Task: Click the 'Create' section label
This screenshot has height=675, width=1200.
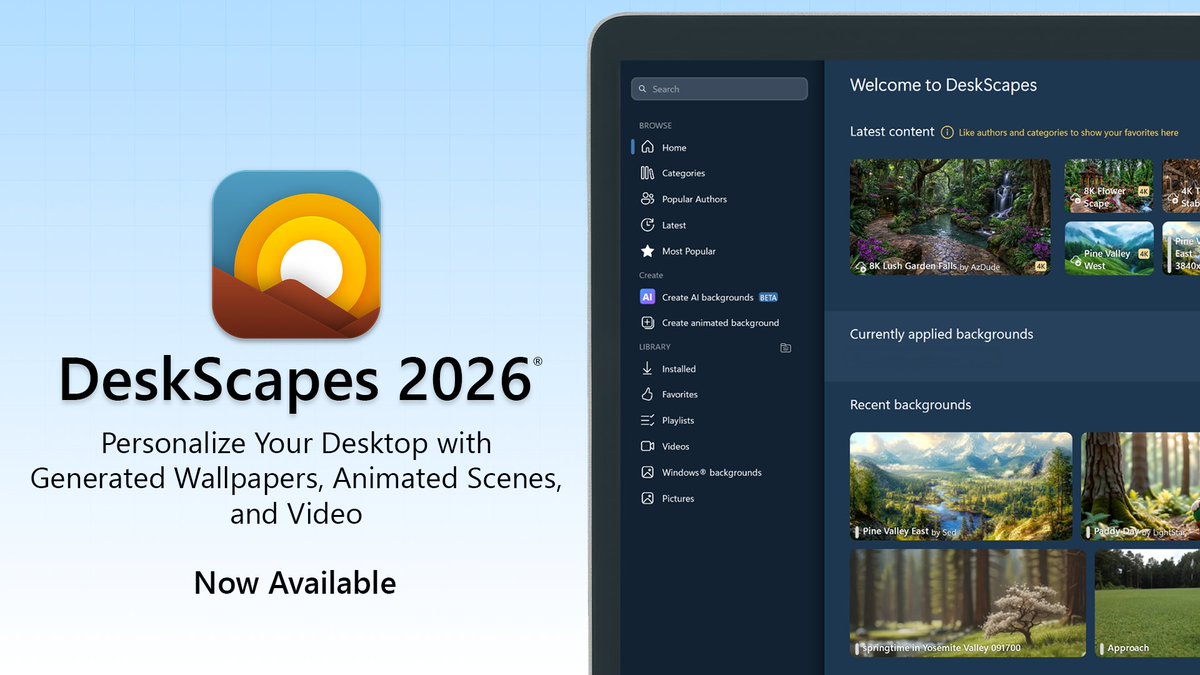Action: (x=651, y=275)
